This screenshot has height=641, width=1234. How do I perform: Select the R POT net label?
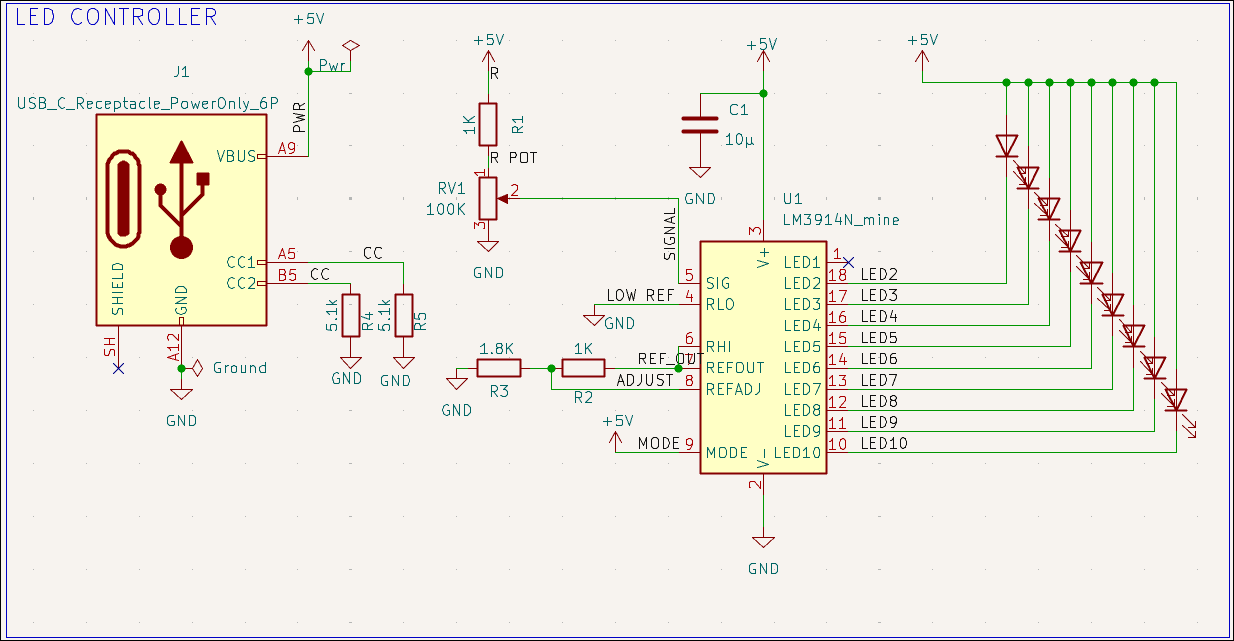coord(513,158)
